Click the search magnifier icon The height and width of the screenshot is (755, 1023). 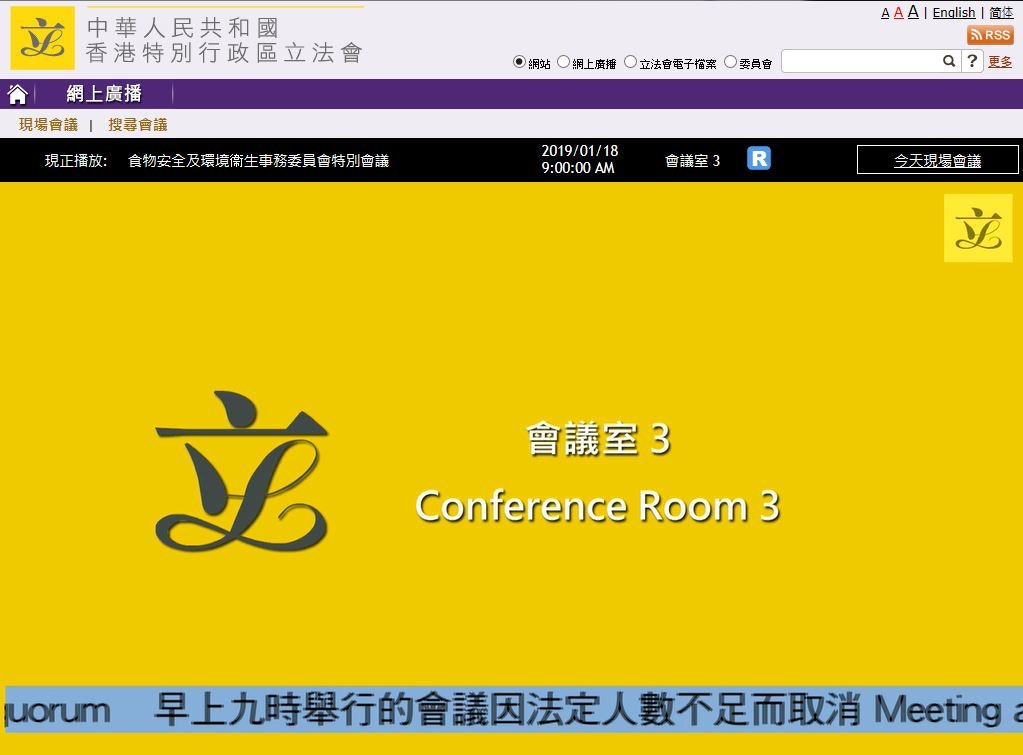pyautogui.click(x=947, y=61)
